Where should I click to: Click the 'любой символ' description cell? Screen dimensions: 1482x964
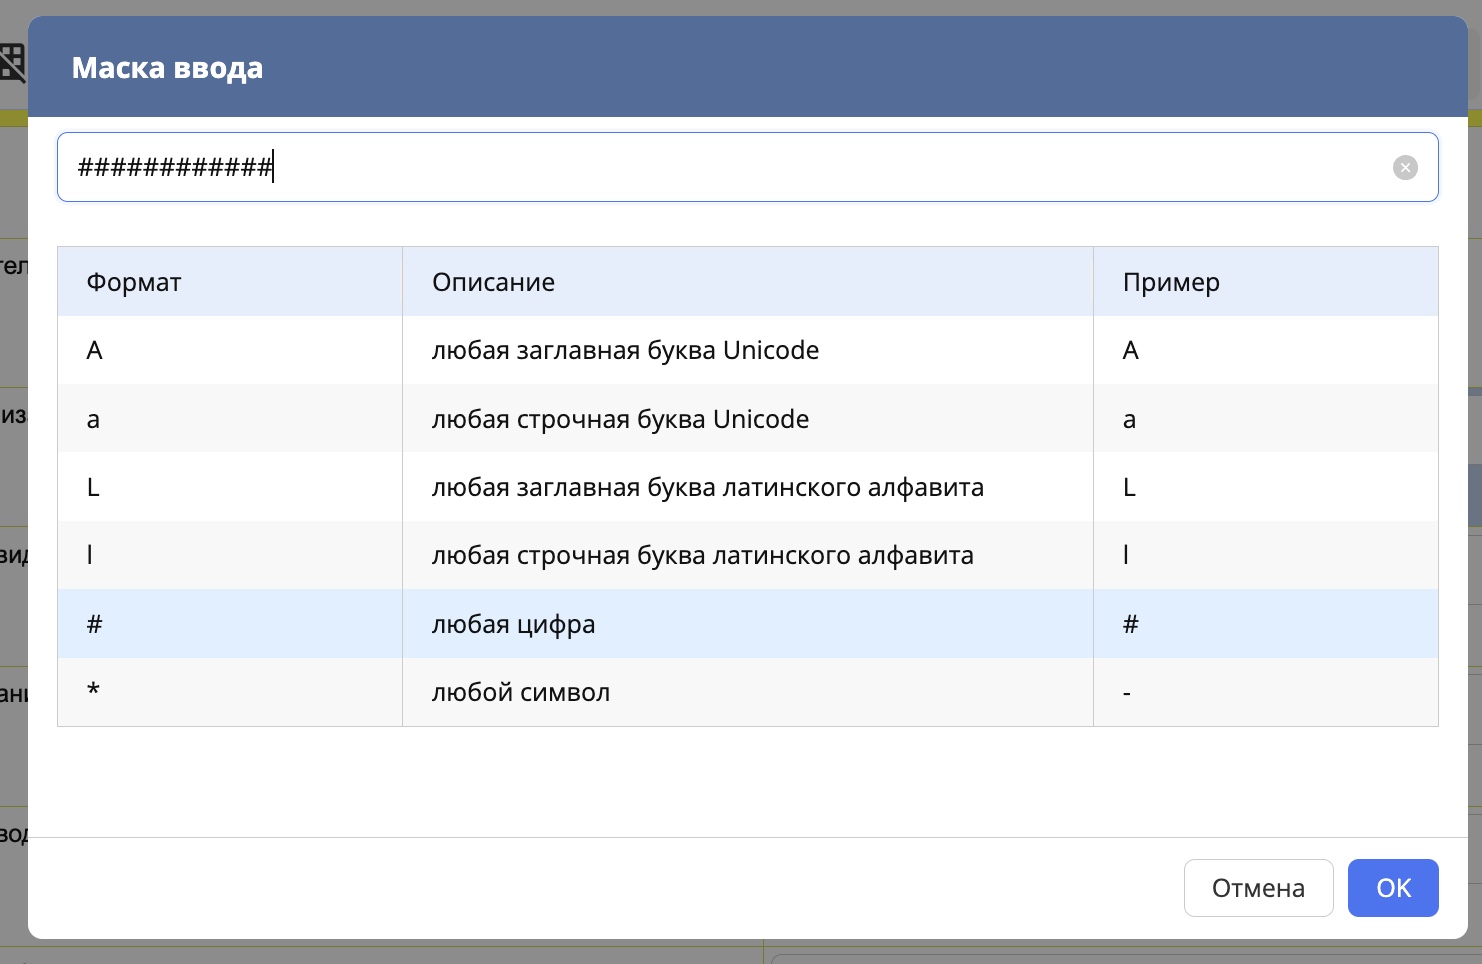coord(520,692)
